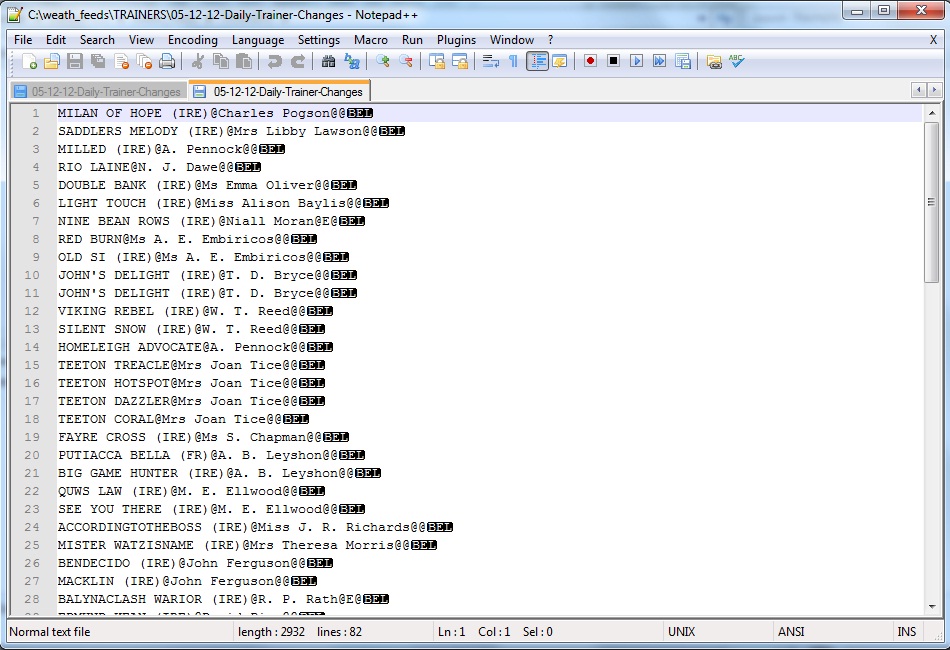
Task: Zoom in with the magnifier icon
Action: [383, 61]
